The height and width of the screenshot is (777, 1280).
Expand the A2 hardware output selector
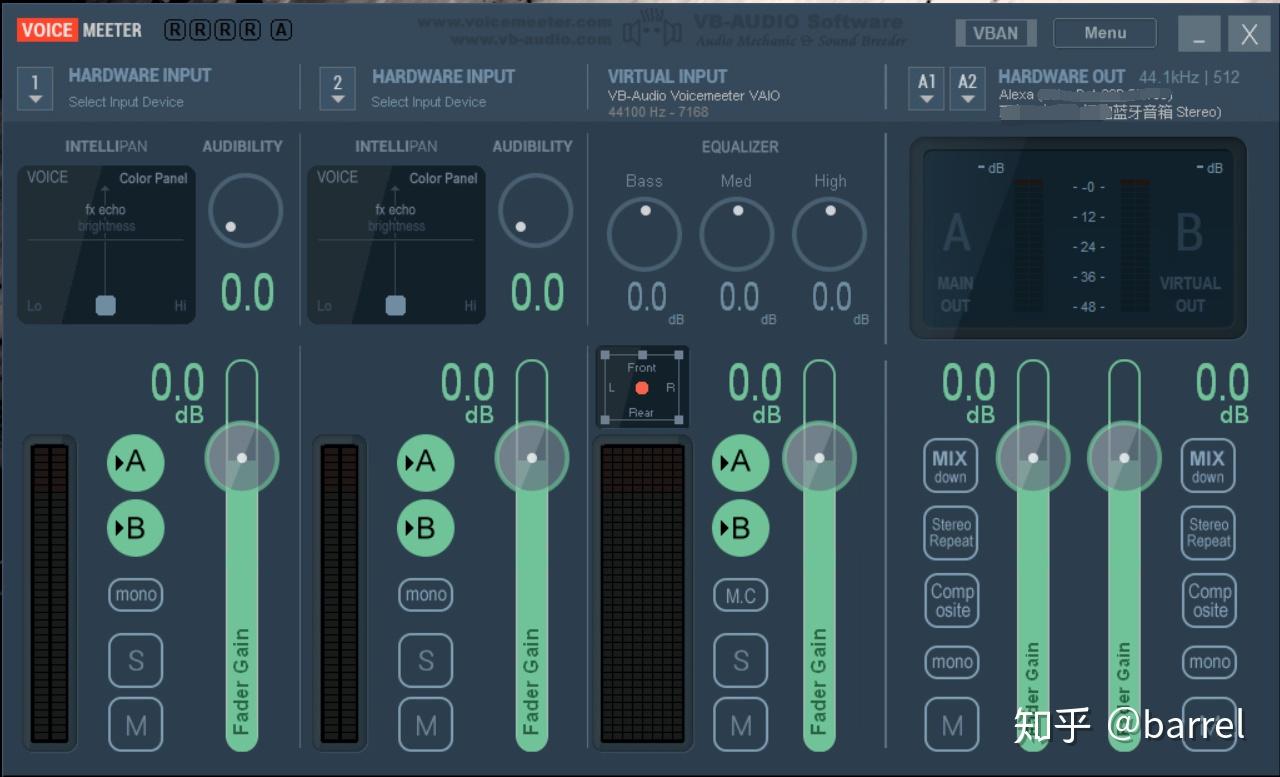click(x=967, y=88)
